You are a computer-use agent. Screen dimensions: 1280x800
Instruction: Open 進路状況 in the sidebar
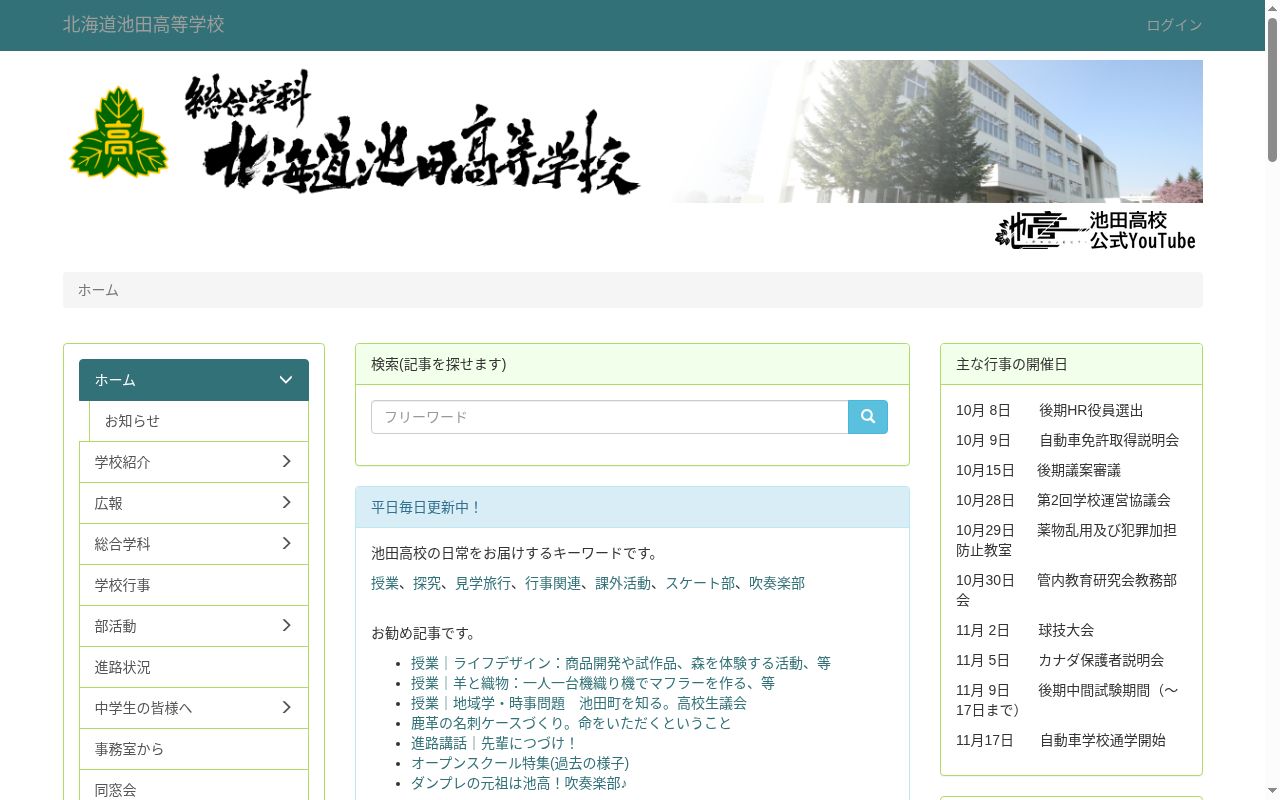[x=194, y=667]
